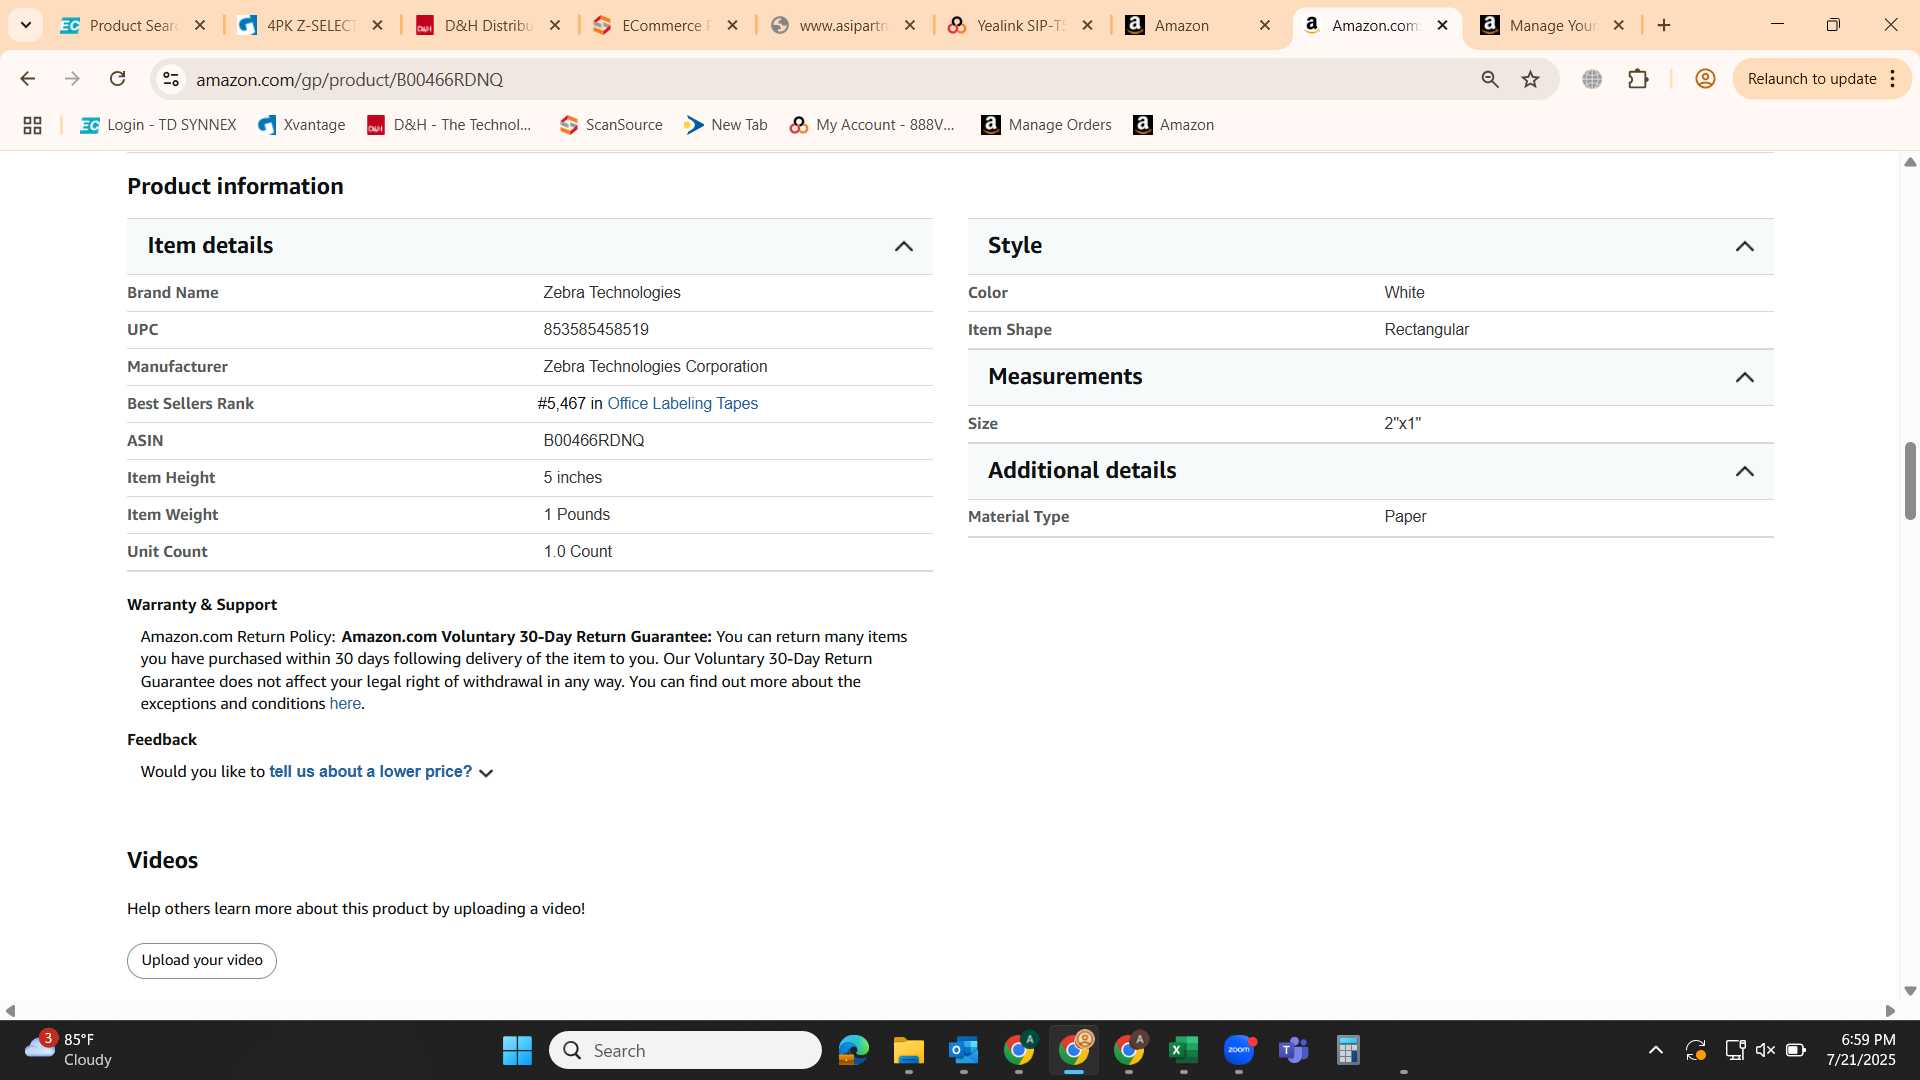Open the Amazon bookmark in bookmarks bar
This screenshot has height=1080, width=1920.
(x=1173, y=125)
